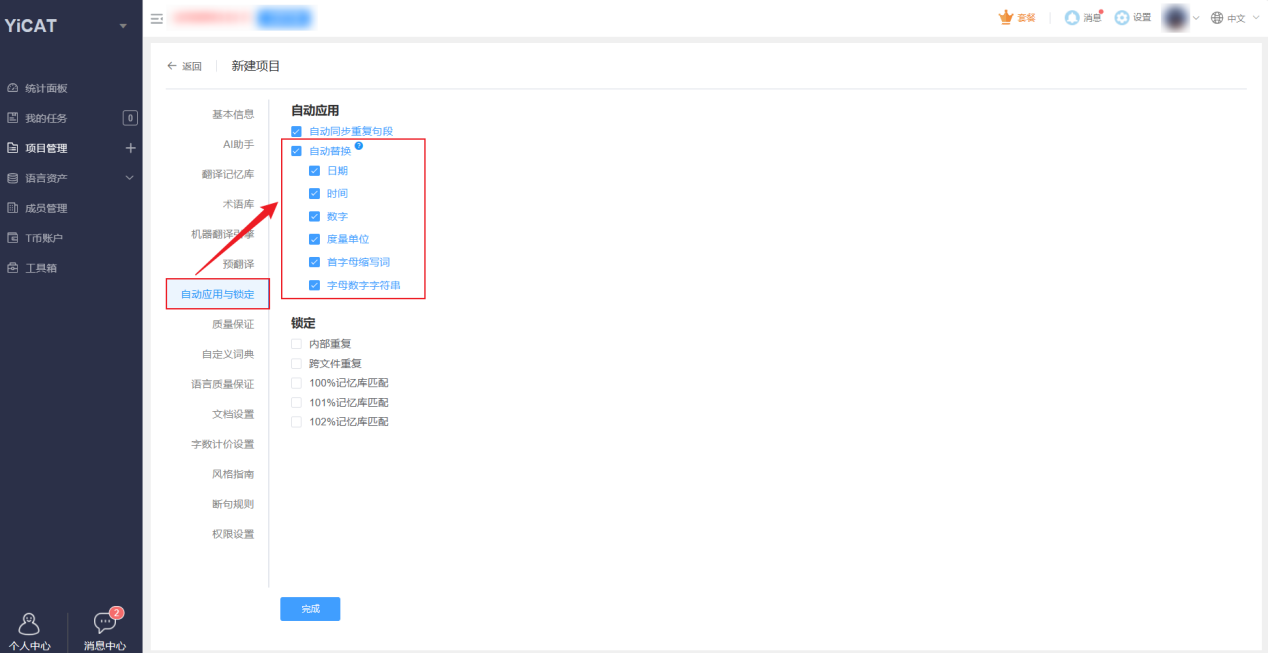Viewport: 1268px width, 653px height.
Task: Click the hamburger menu collapse icon
Action: coord(157,18)
